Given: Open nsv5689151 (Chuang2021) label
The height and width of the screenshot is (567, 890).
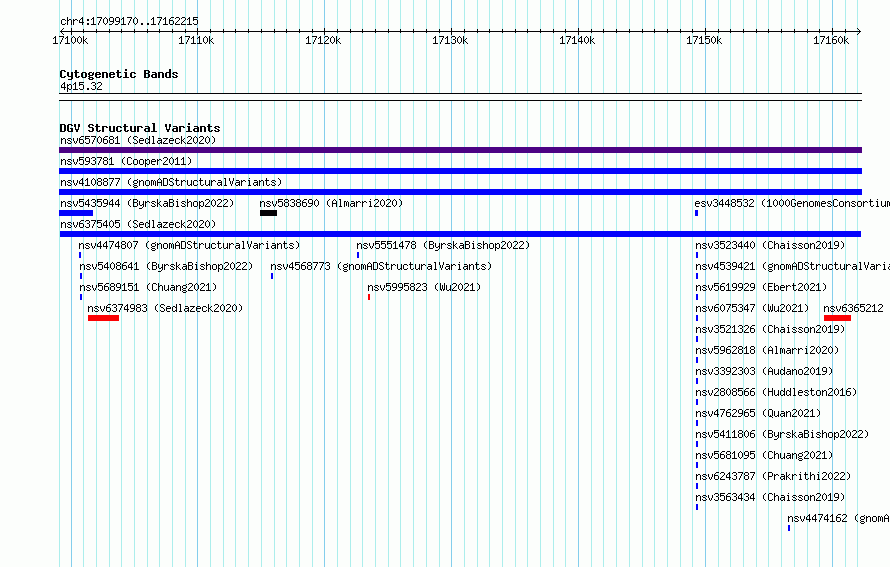Looking at the screenshot, I should tap(148, 287).
